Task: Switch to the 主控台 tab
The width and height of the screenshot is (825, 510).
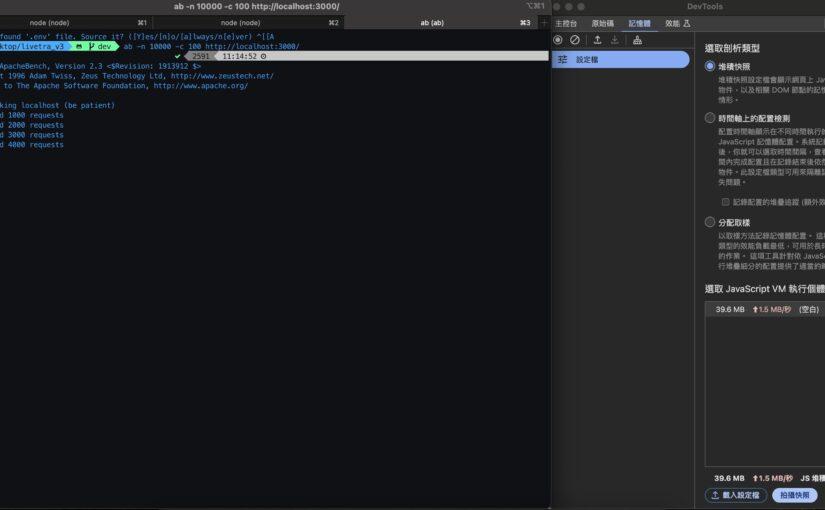Action: (566, 22)
